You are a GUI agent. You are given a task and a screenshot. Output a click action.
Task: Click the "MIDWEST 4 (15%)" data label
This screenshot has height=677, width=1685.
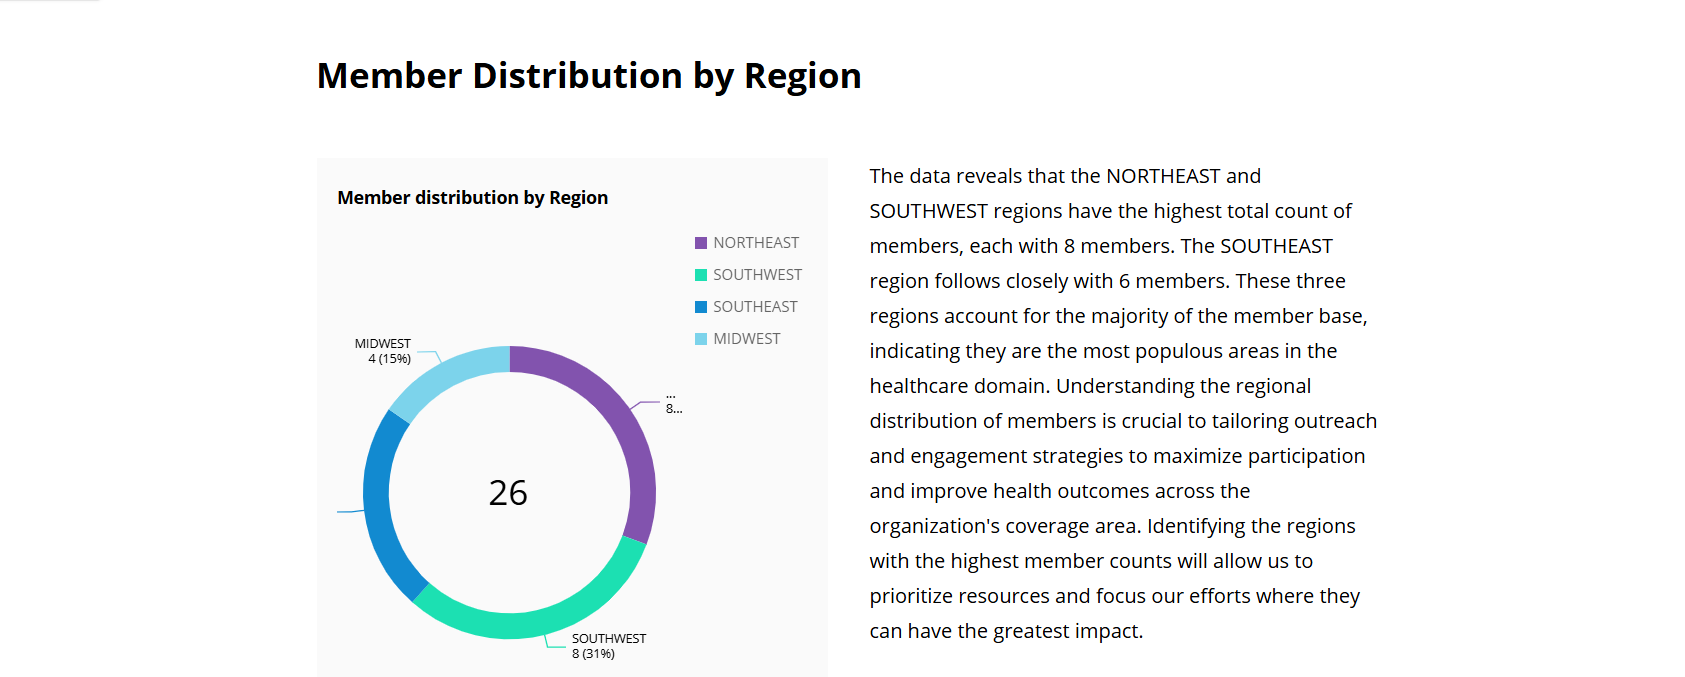click(x=384, y=351)
